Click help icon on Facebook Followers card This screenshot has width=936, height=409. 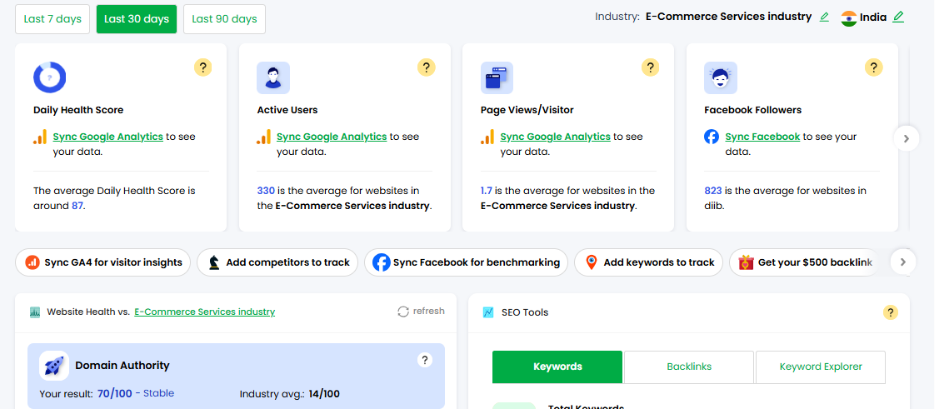pyautogui.click(x=874, y=68)
